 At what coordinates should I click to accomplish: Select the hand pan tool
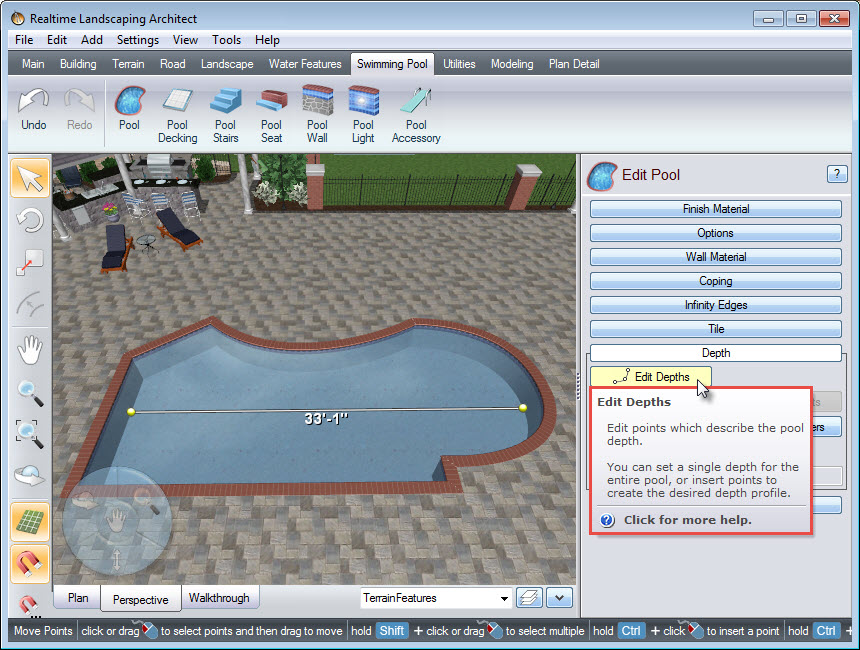[x=29, y=349]
